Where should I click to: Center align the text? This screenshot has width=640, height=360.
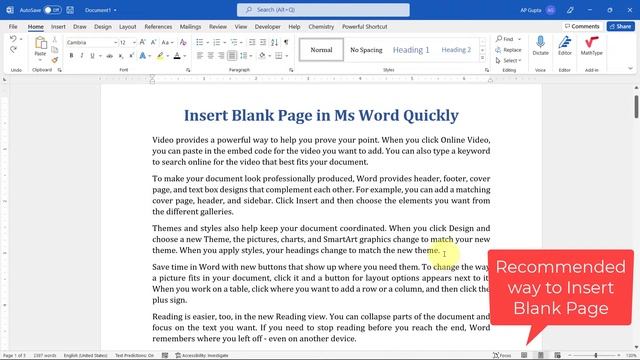[x=210, y=56]
